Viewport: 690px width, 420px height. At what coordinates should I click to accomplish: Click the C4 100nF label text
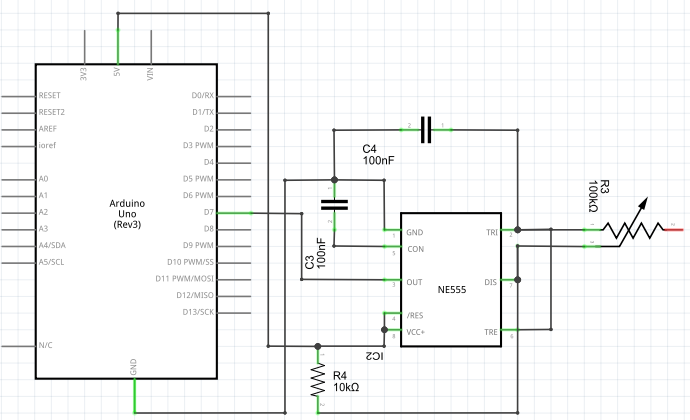pos(378,155)
